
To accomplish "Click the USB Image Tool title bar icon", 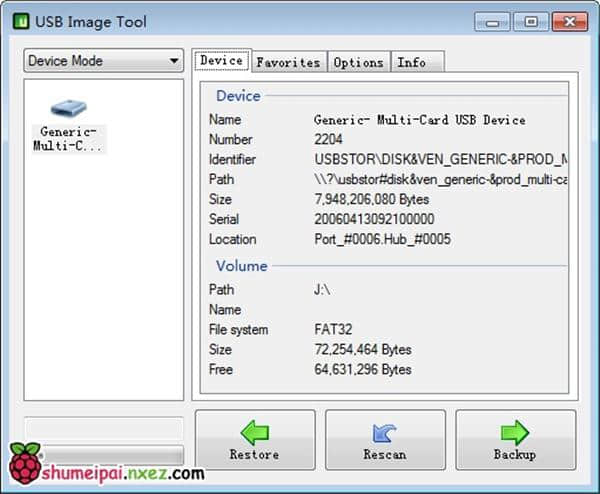I will [19, 20].
